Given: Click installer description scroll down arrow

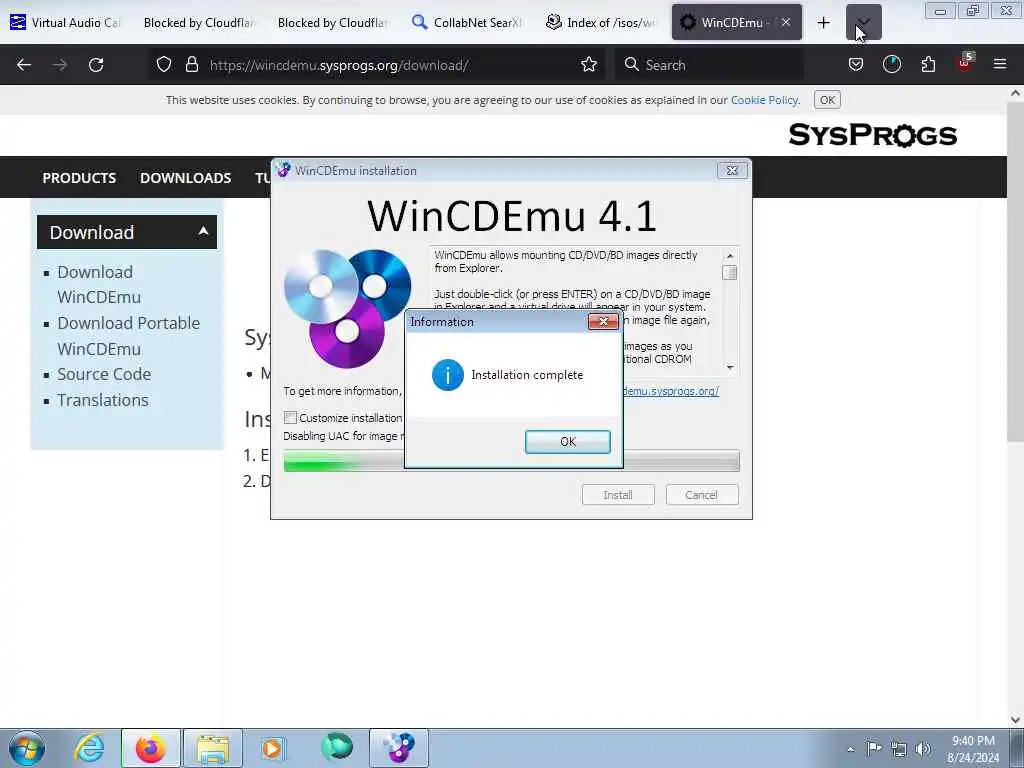Looking at the screenshot, I should coord(730,367).
